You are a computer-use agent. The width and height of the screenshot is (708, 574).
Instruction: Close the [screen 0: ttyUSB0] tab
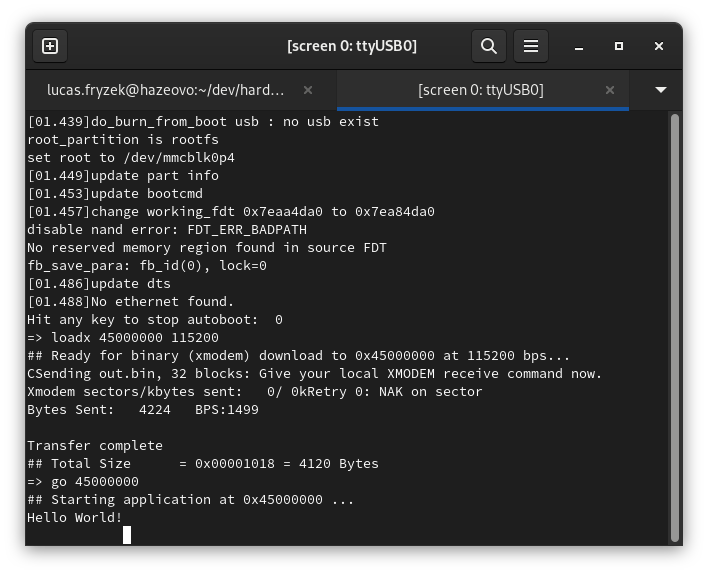coord(608,90)
